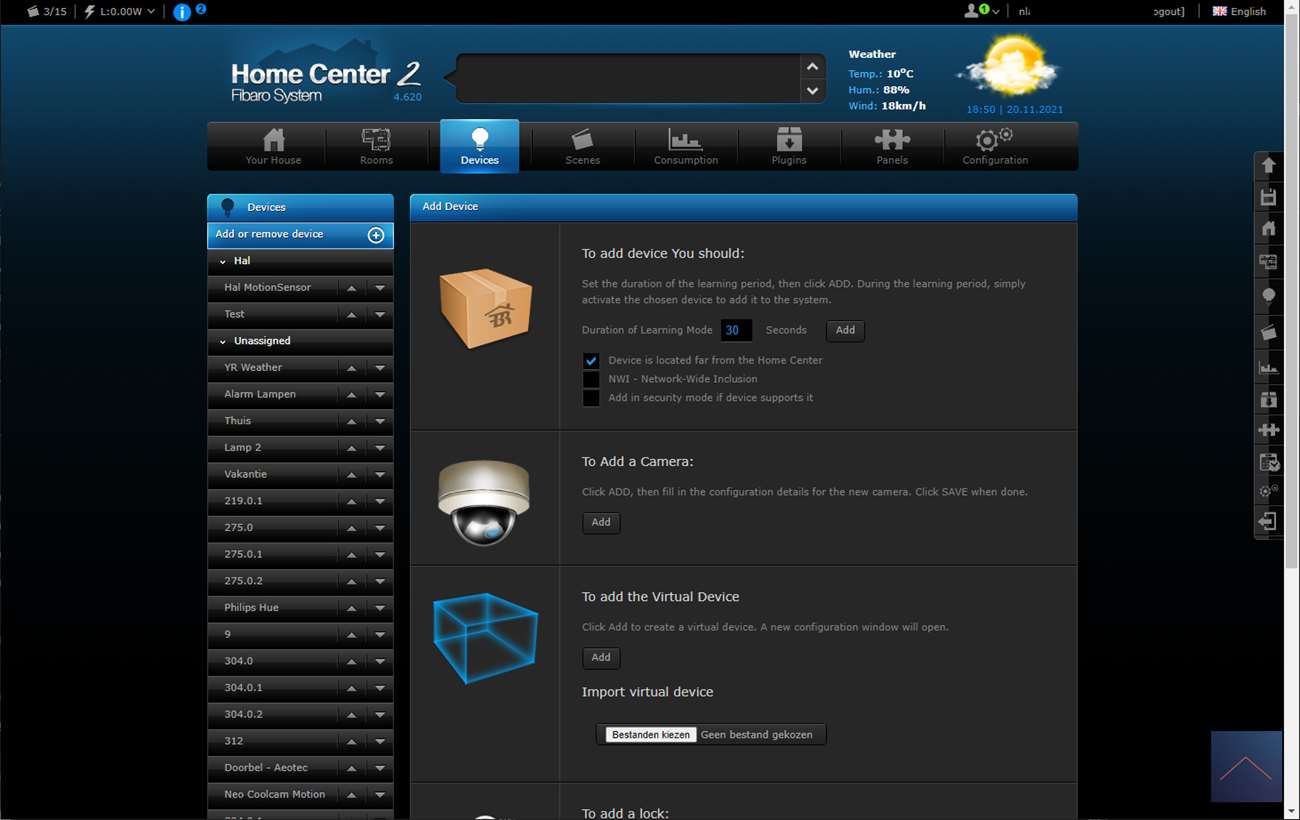Screen dimensions: 1300x820
Task: Click the gear configuration icon in side toolbar
Action: [1268, 491]
